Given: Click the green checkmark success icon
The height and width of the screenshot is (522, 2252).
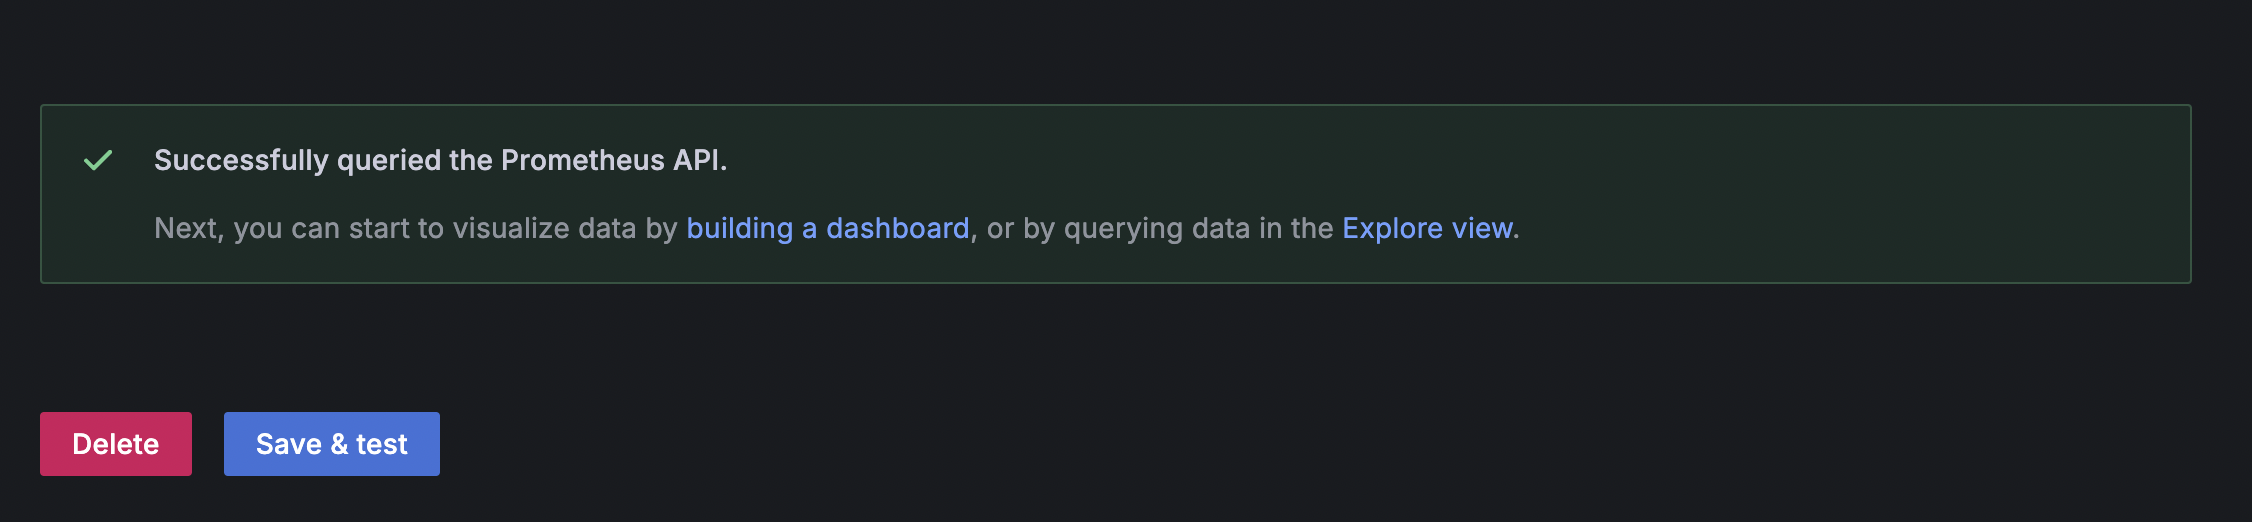Looking at the screenshot, I should tap(98, 160).
